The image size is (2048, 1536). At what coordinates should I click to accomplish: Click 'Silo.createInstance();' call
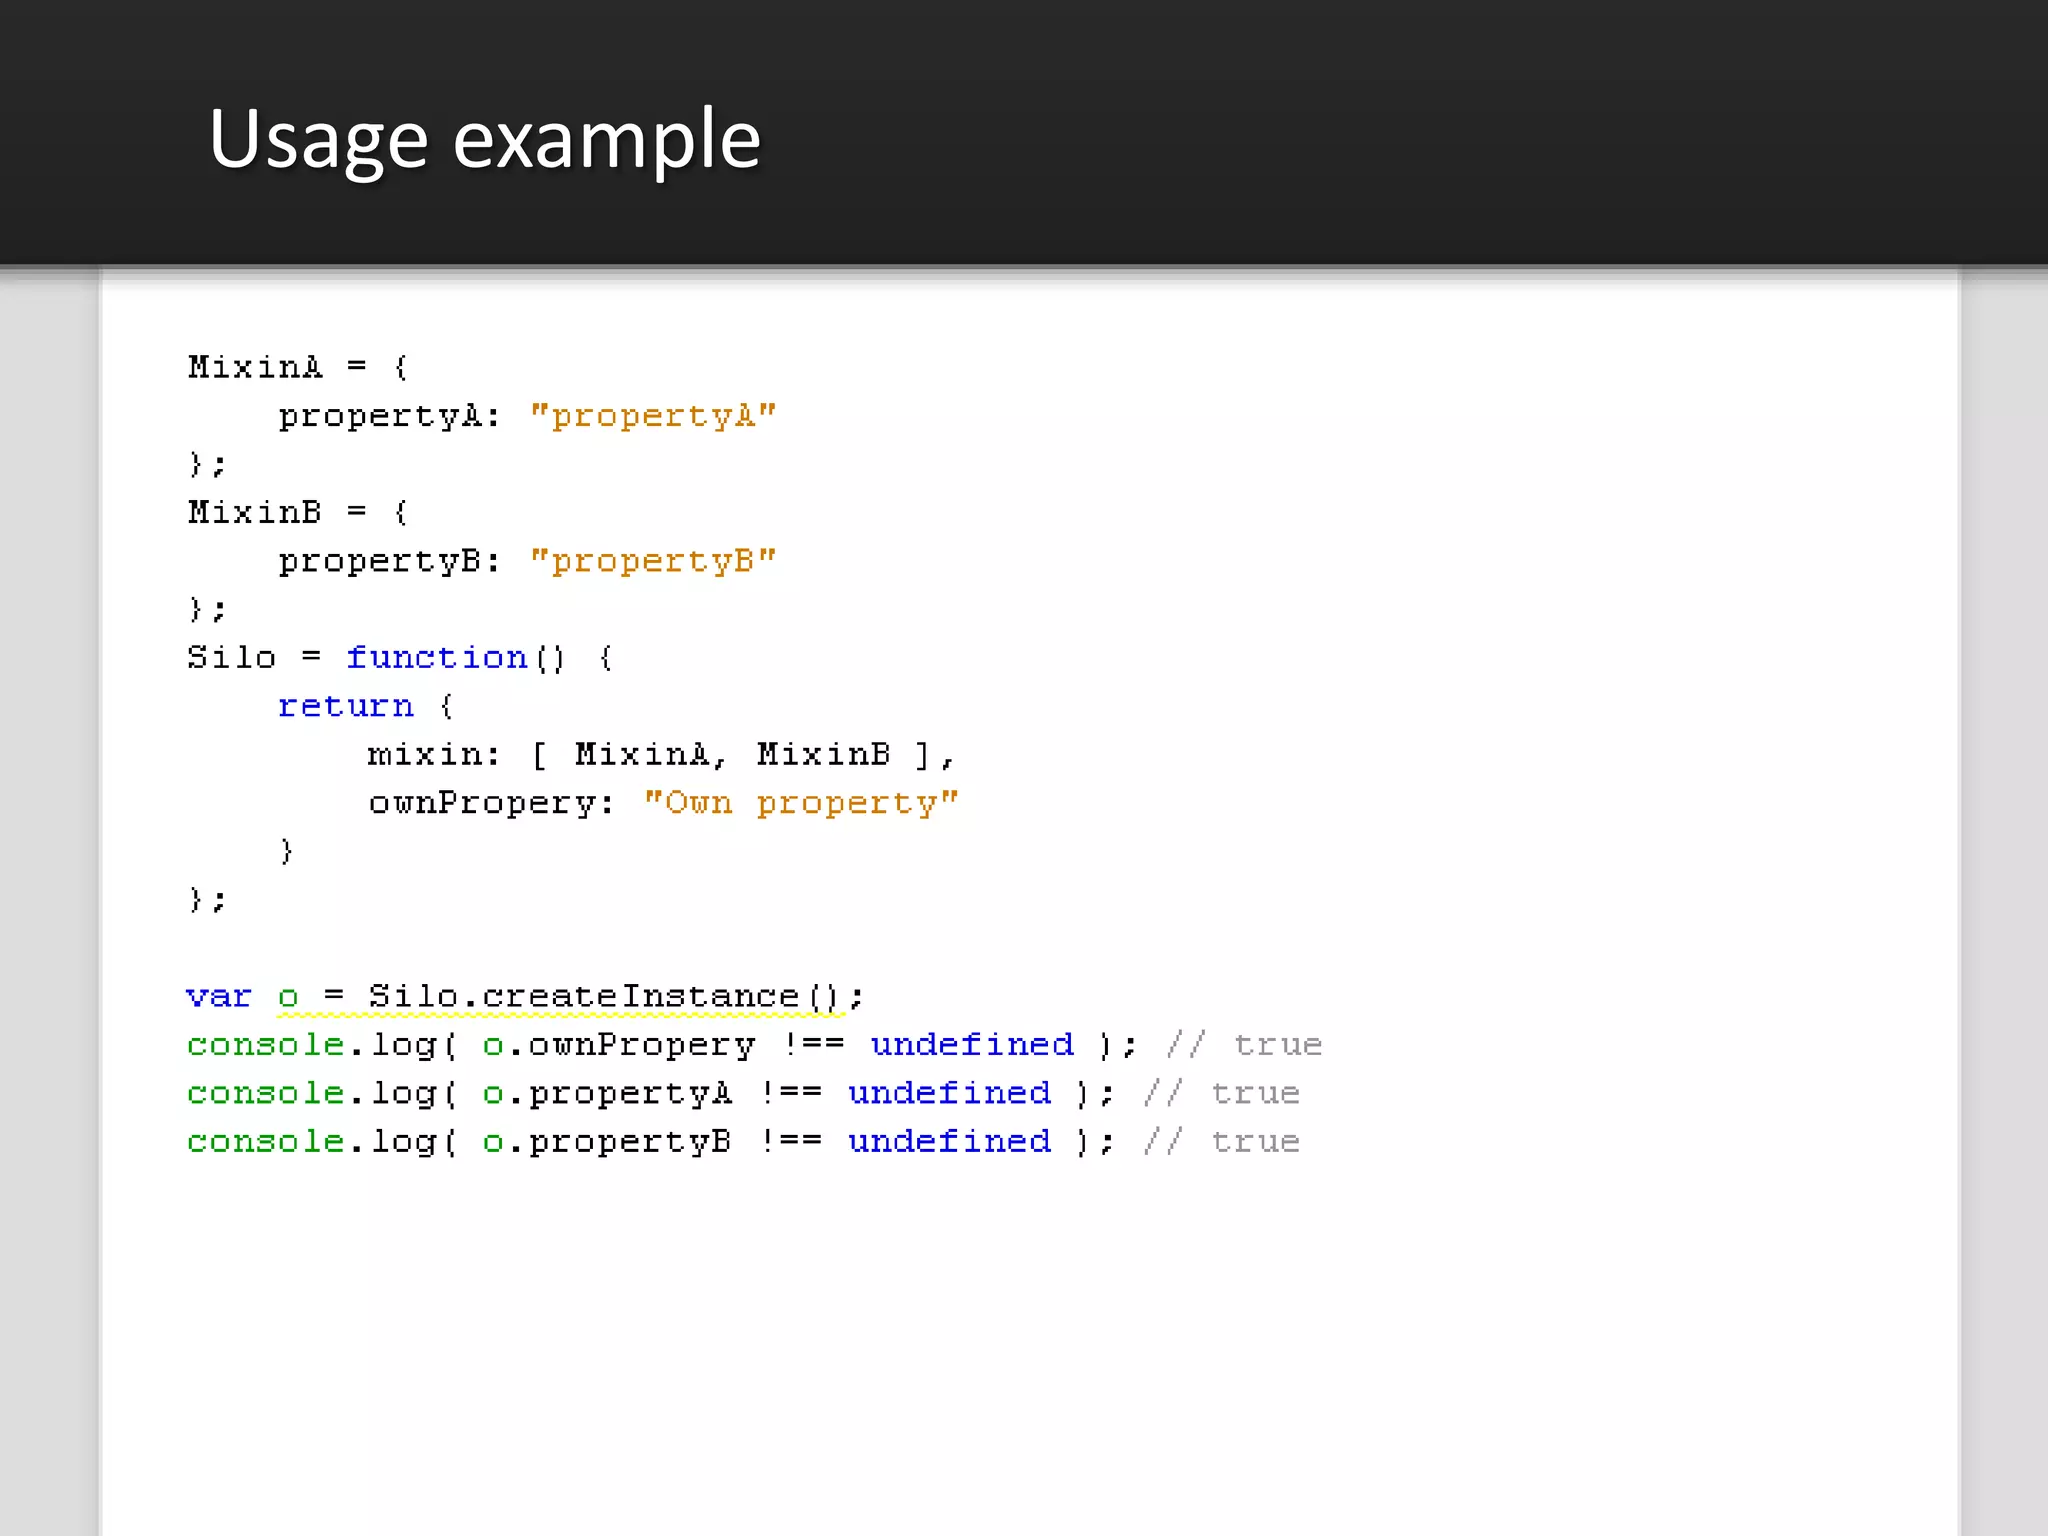pyautogui.click(x=616, y=996)
